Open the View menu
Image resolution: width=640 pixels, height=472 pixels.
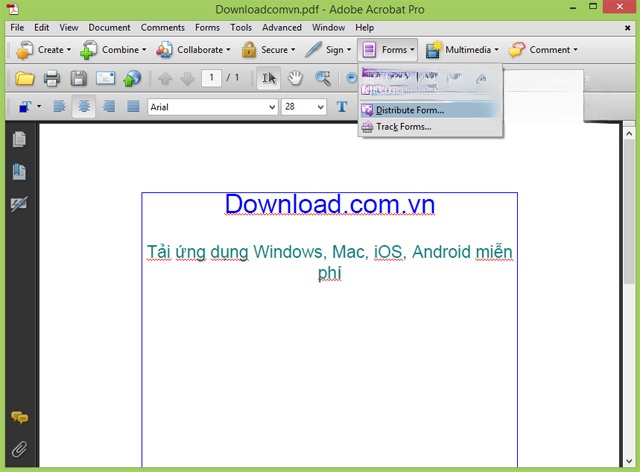[69, 27]
